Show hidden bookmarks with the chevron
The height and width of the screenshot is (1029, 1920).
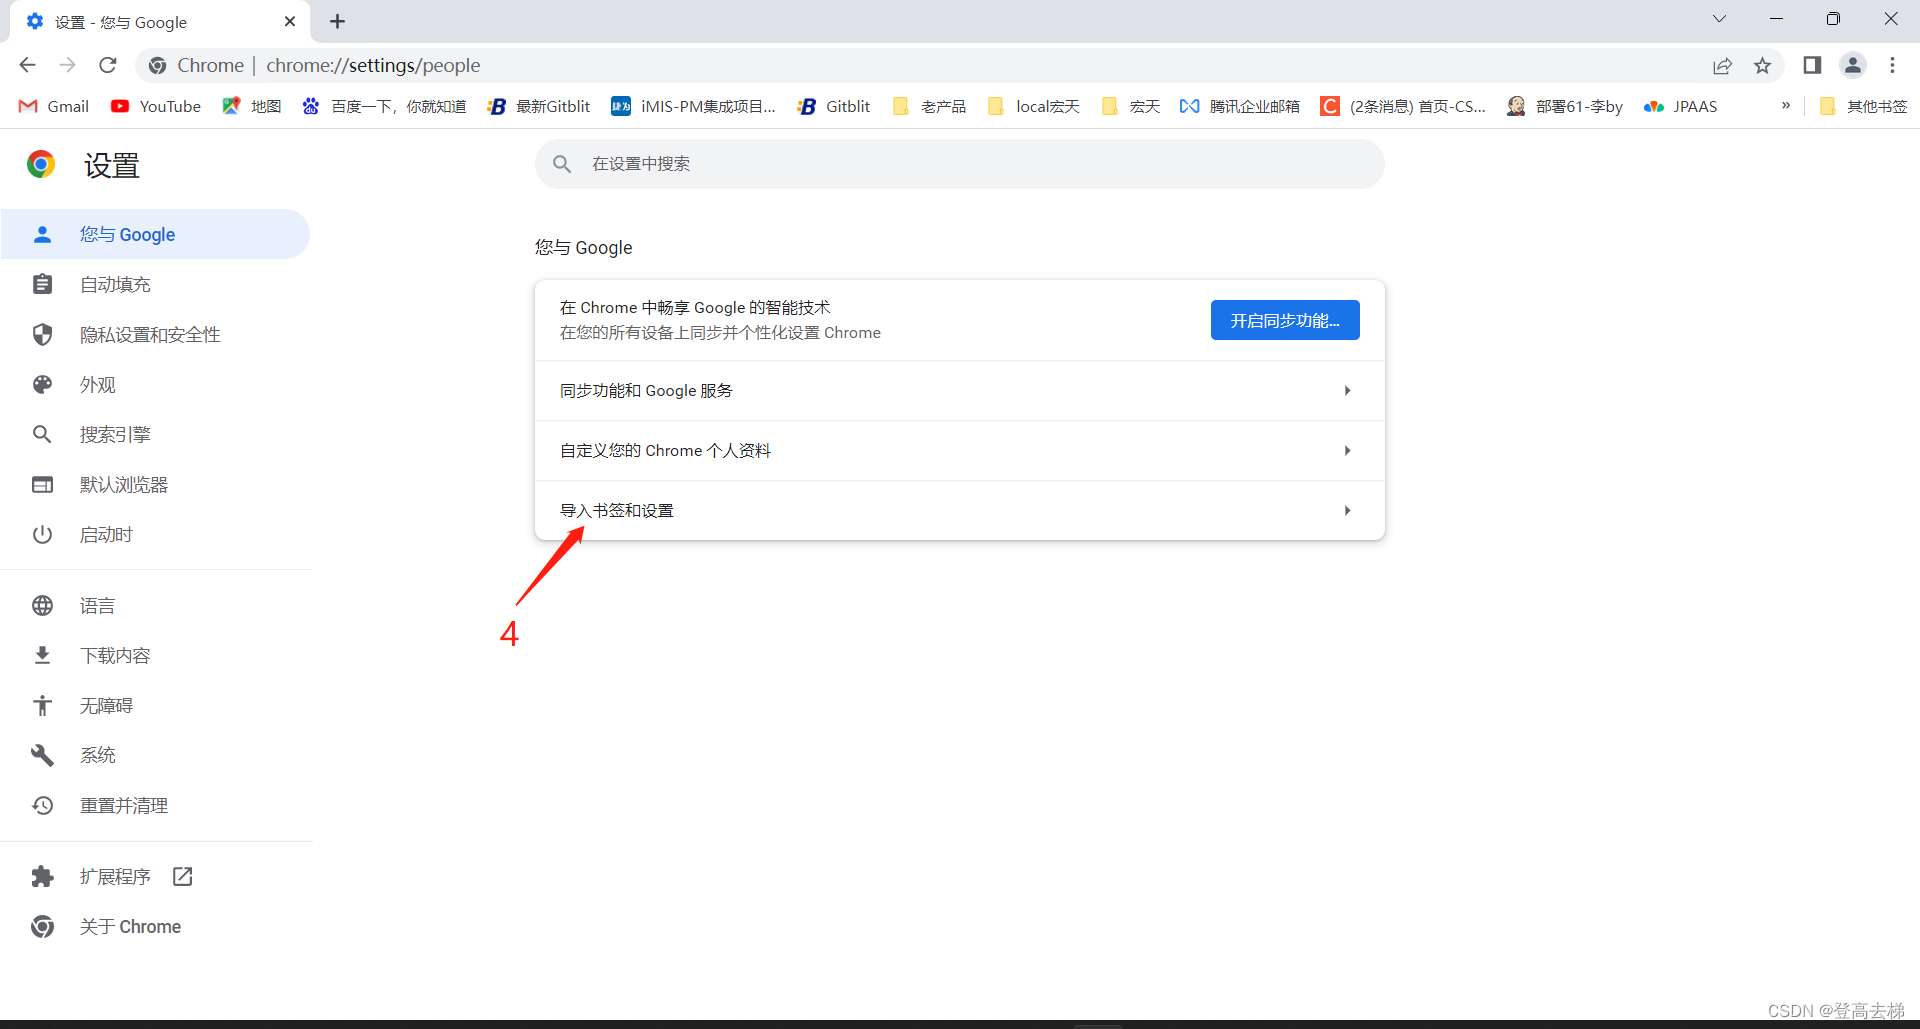click(1786, 105)
